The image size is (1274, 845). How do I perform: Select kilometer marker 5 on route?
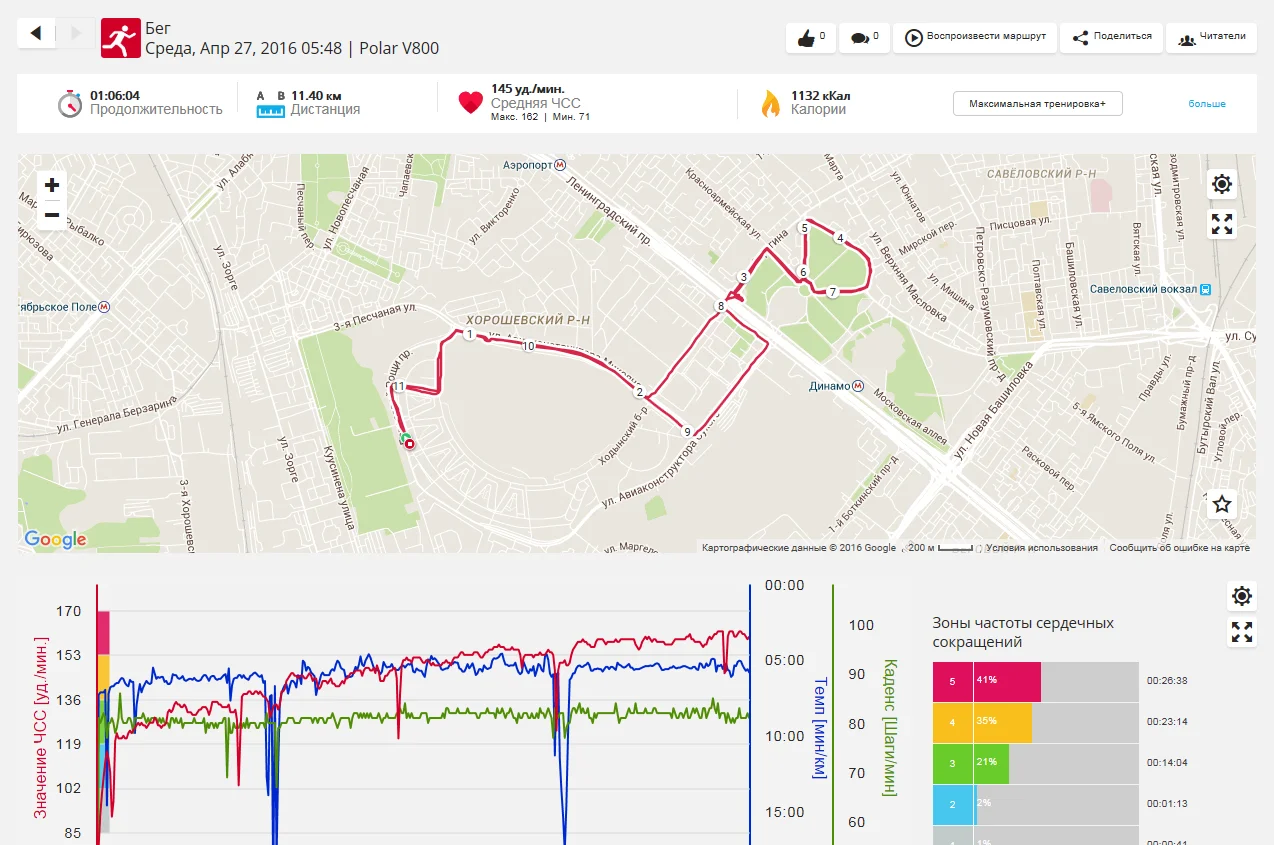pos(804,228)
